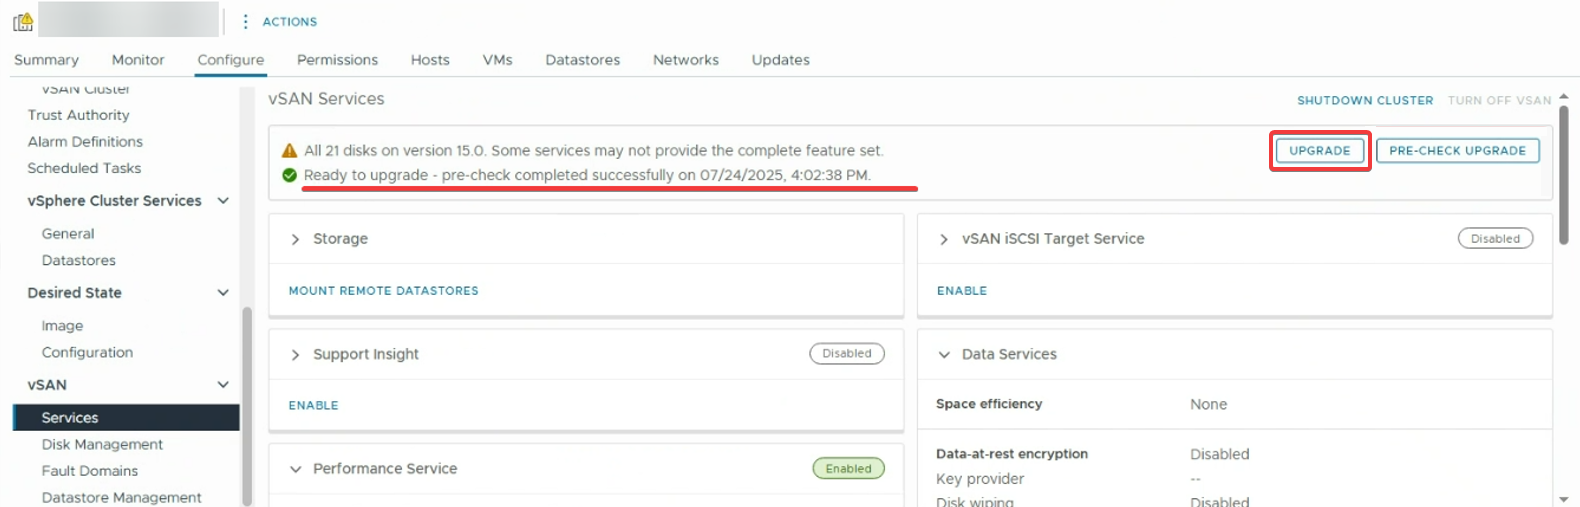
Task: Click the sidebar vertical scrollbar
Action: click(247, 406)
